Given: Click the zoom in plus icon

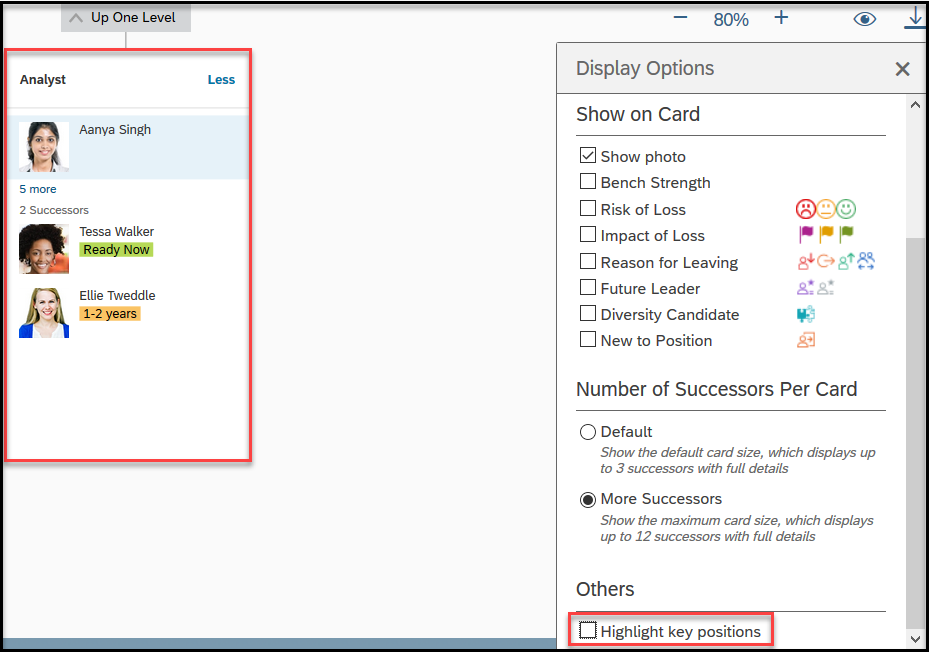Looking at the screenshot, I should [x=781, y=18].
